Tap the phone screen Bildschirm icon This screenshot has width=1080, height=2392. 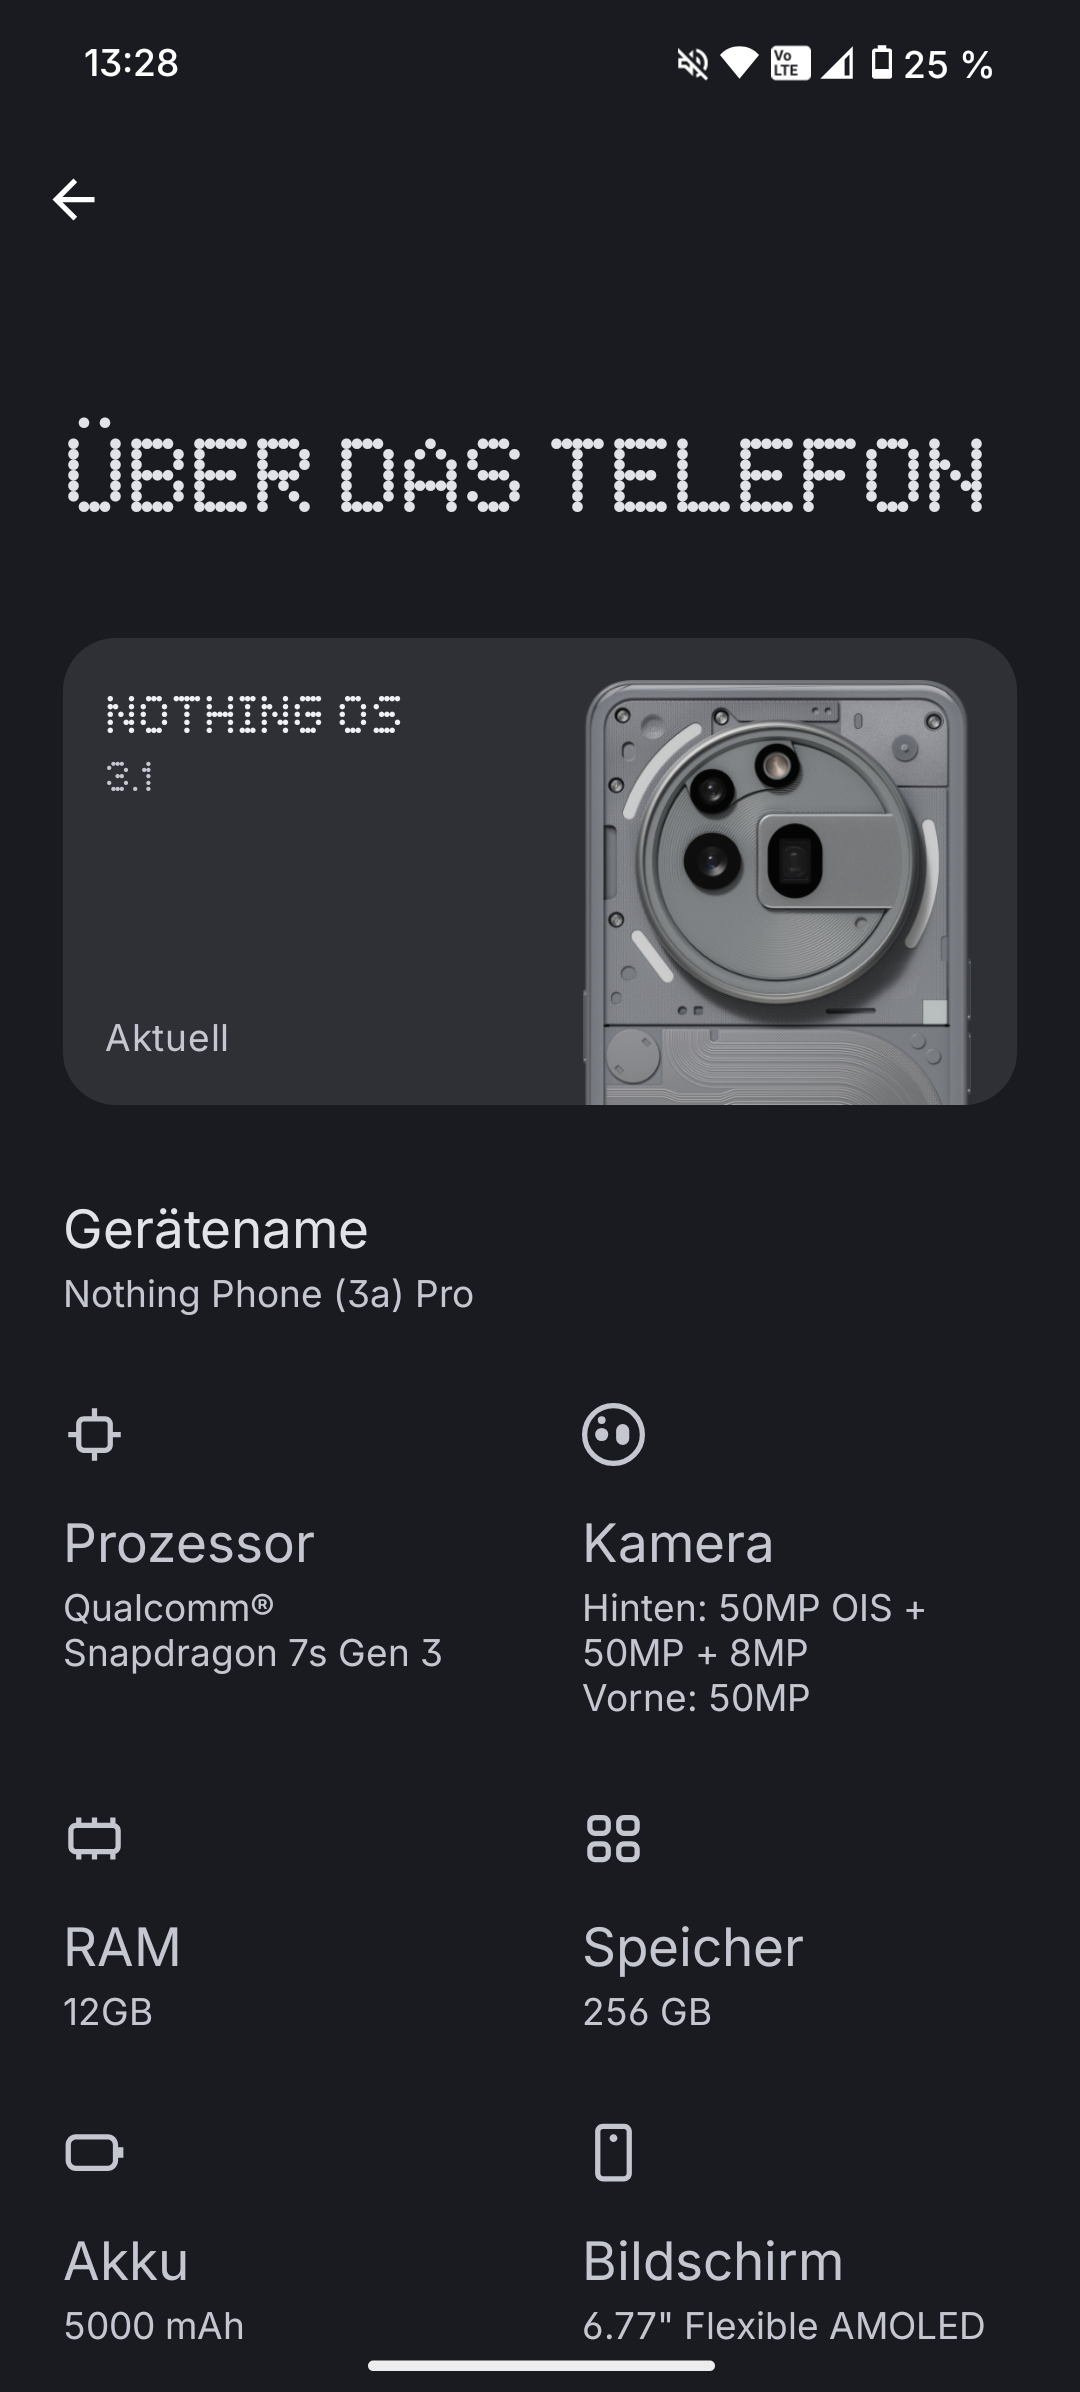coord(613,2152)
